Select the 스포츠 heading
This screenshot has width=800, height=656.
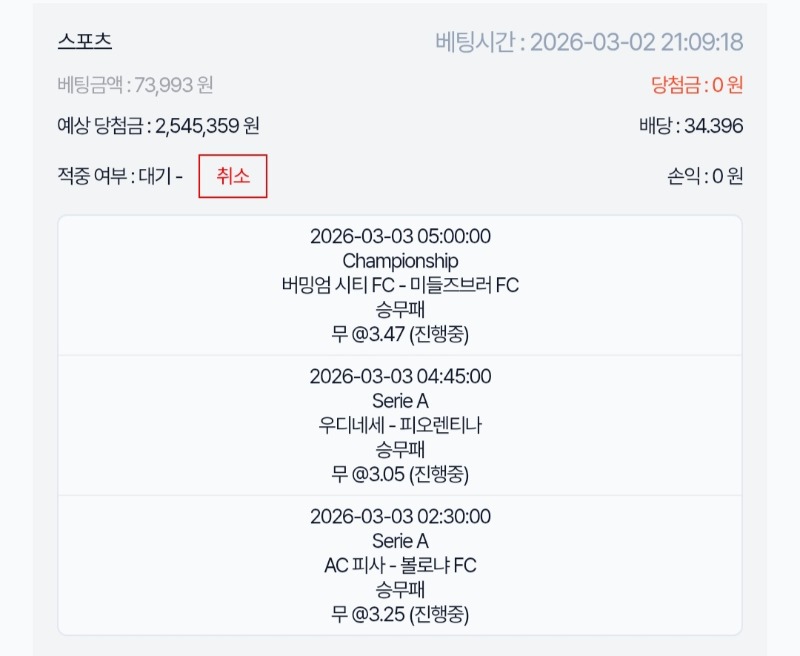[85, 42]
